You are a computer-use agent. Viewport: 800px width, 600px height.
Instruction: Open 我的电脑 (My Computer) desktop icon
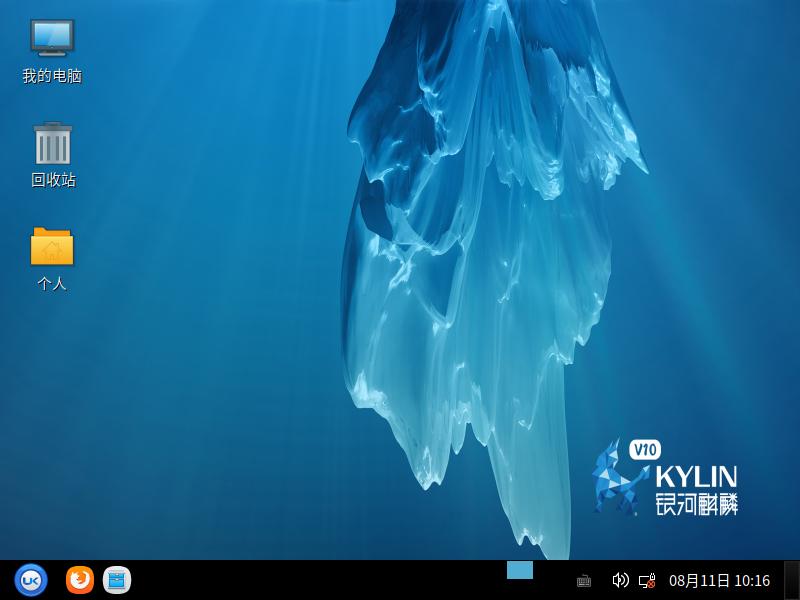click(51, 42)
